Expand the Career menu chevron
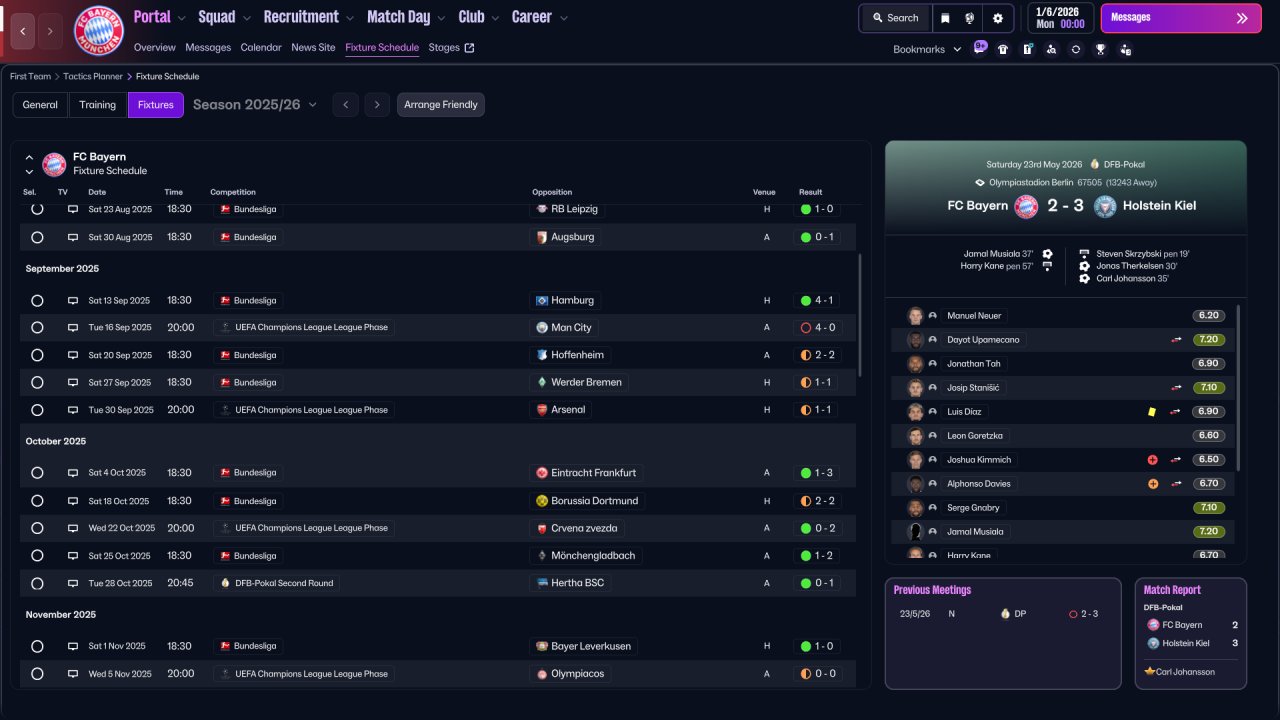Image resolution: width=1280 pixels, height=720 pixels. click(564, 18)
